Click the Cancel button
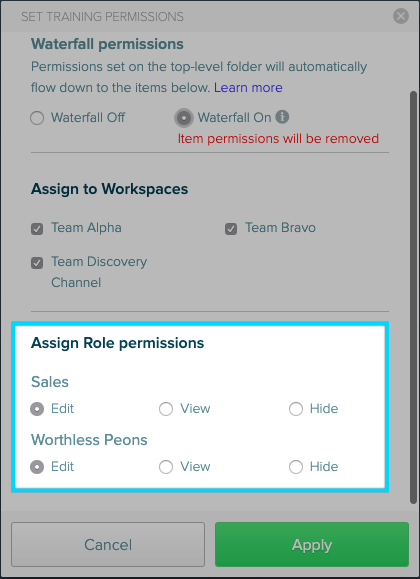Viewport: 420px width, 579px height. [x=108, y=544]
